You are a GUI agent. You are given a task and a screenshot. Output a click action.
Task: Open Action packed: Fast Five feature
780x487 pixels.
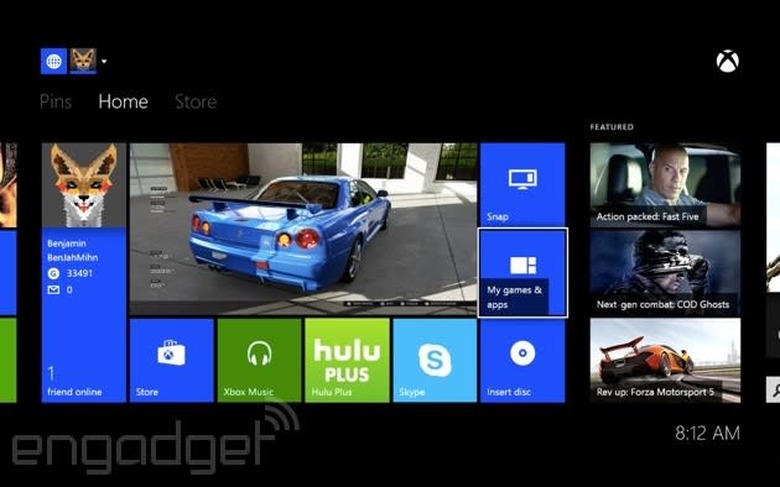point(664,184)
